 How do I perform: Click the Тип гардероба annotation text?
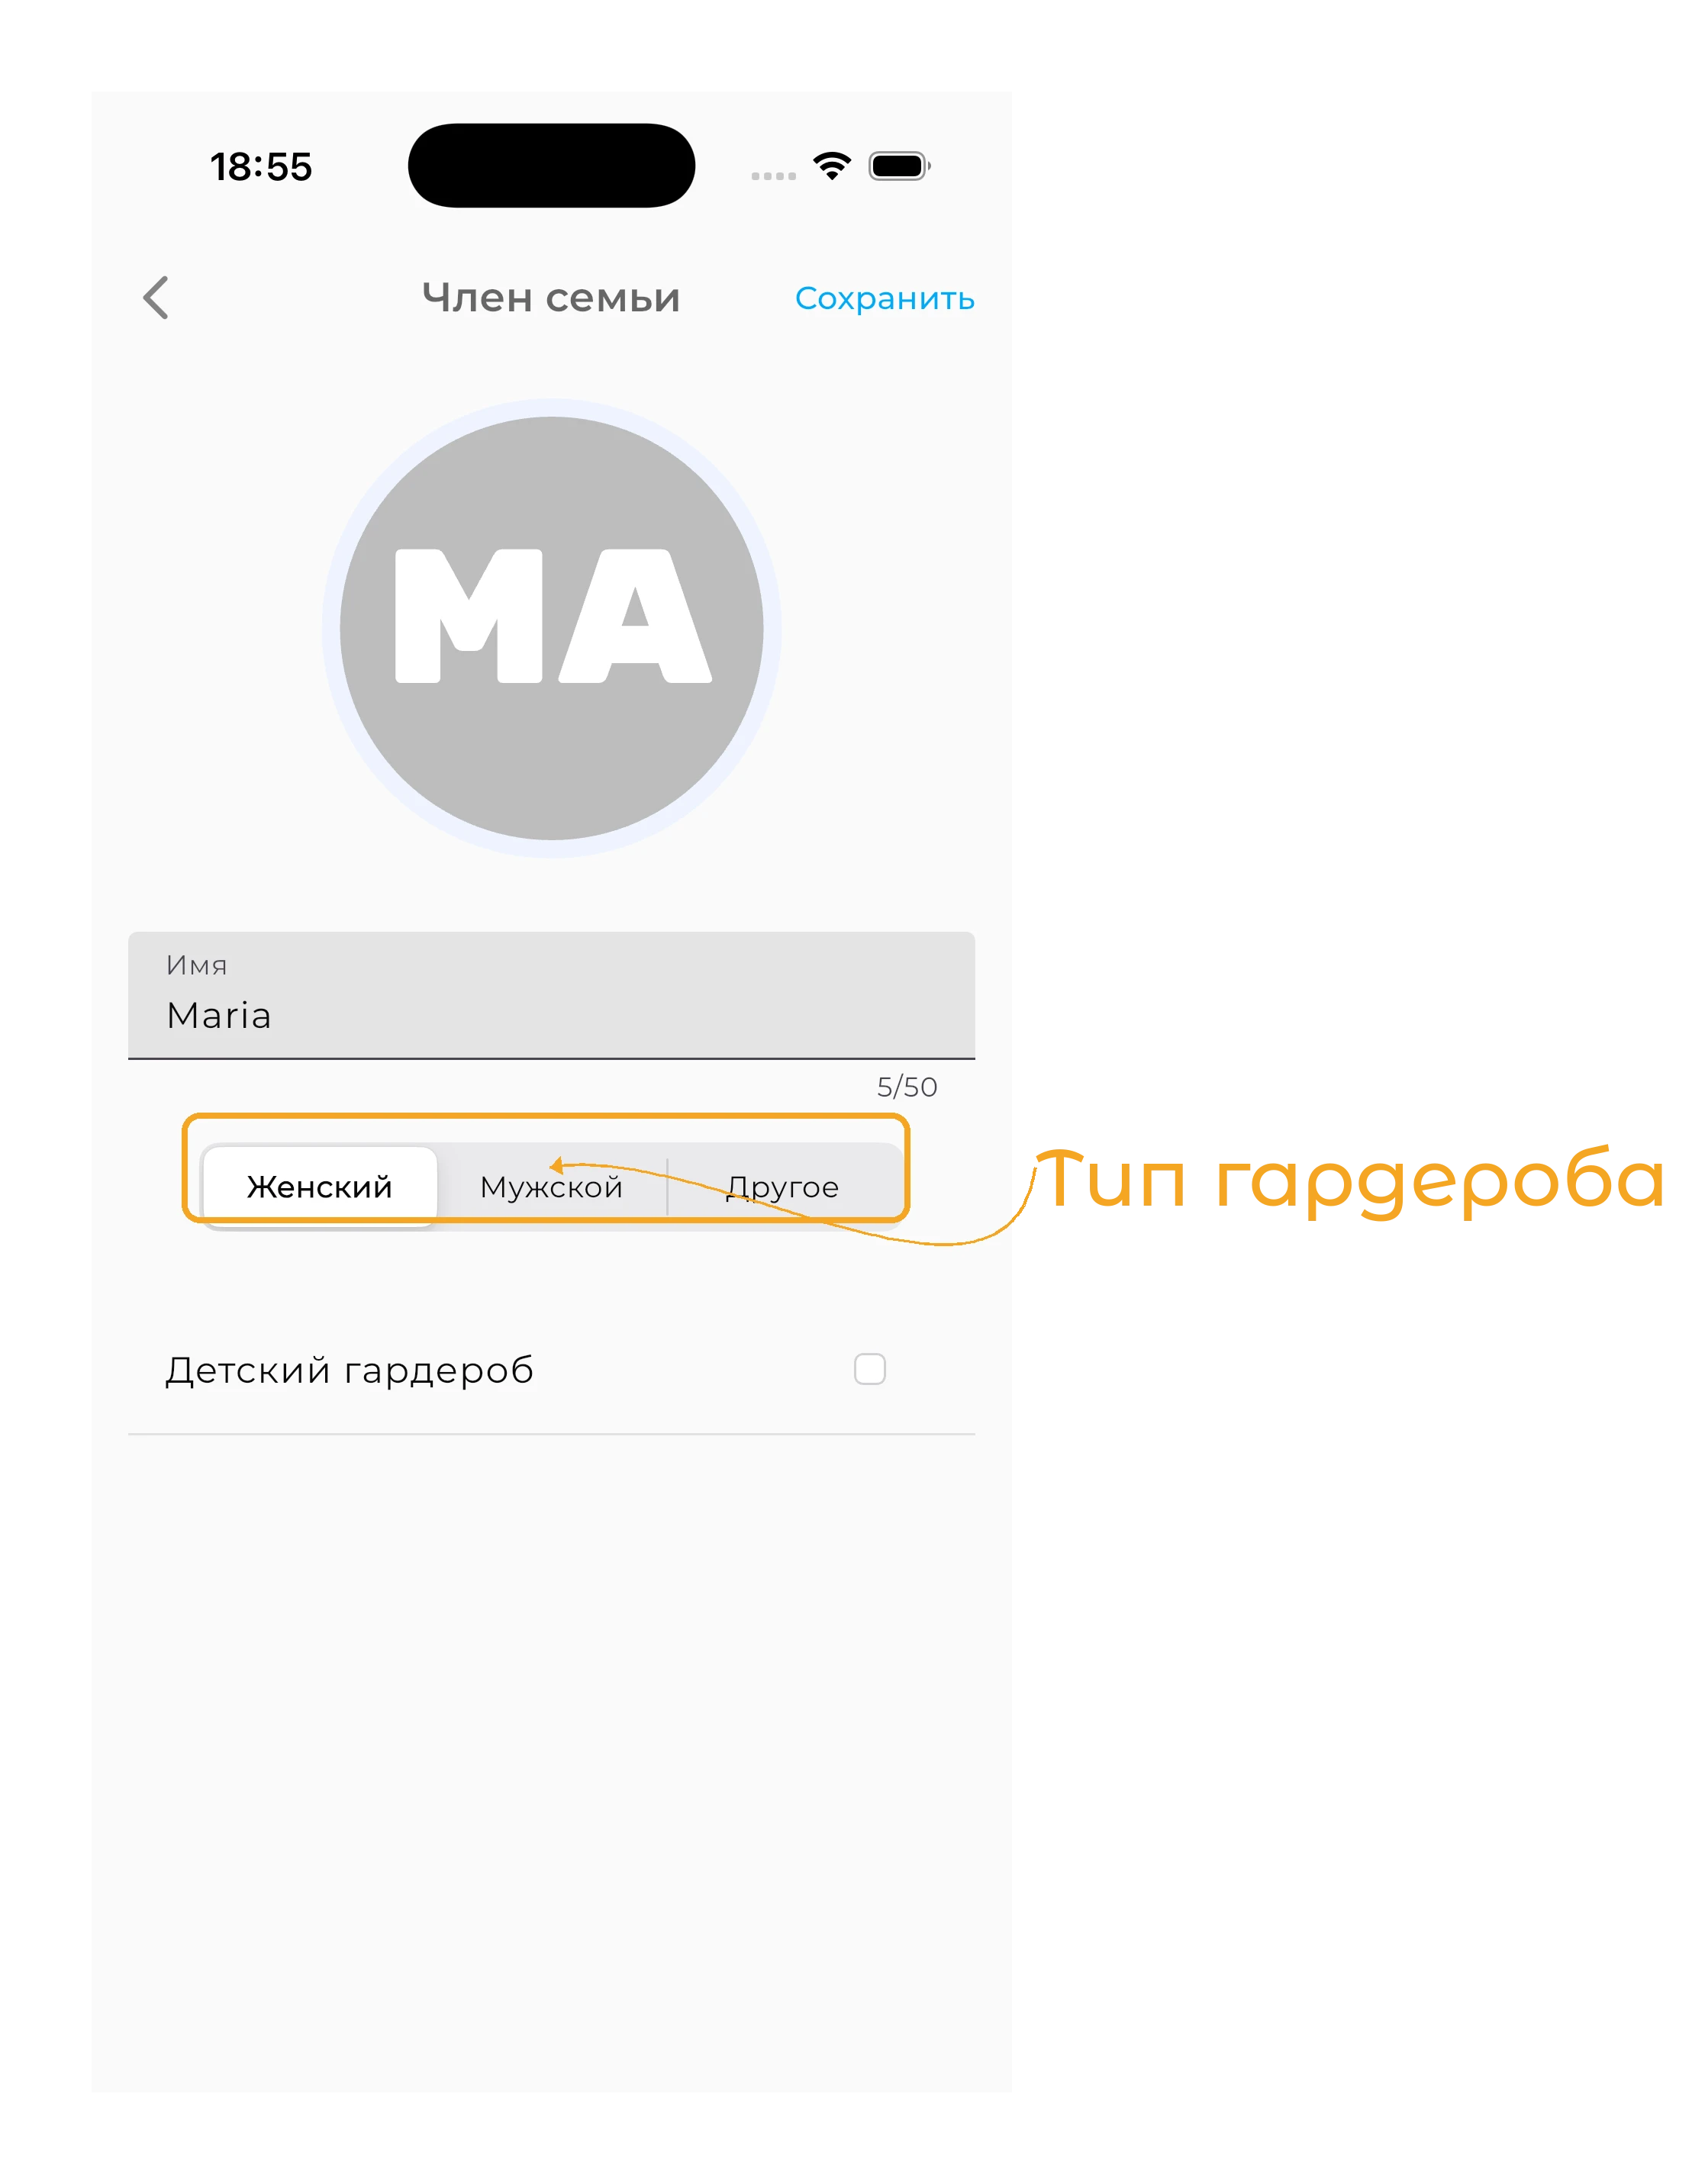click(1350, 1181)
